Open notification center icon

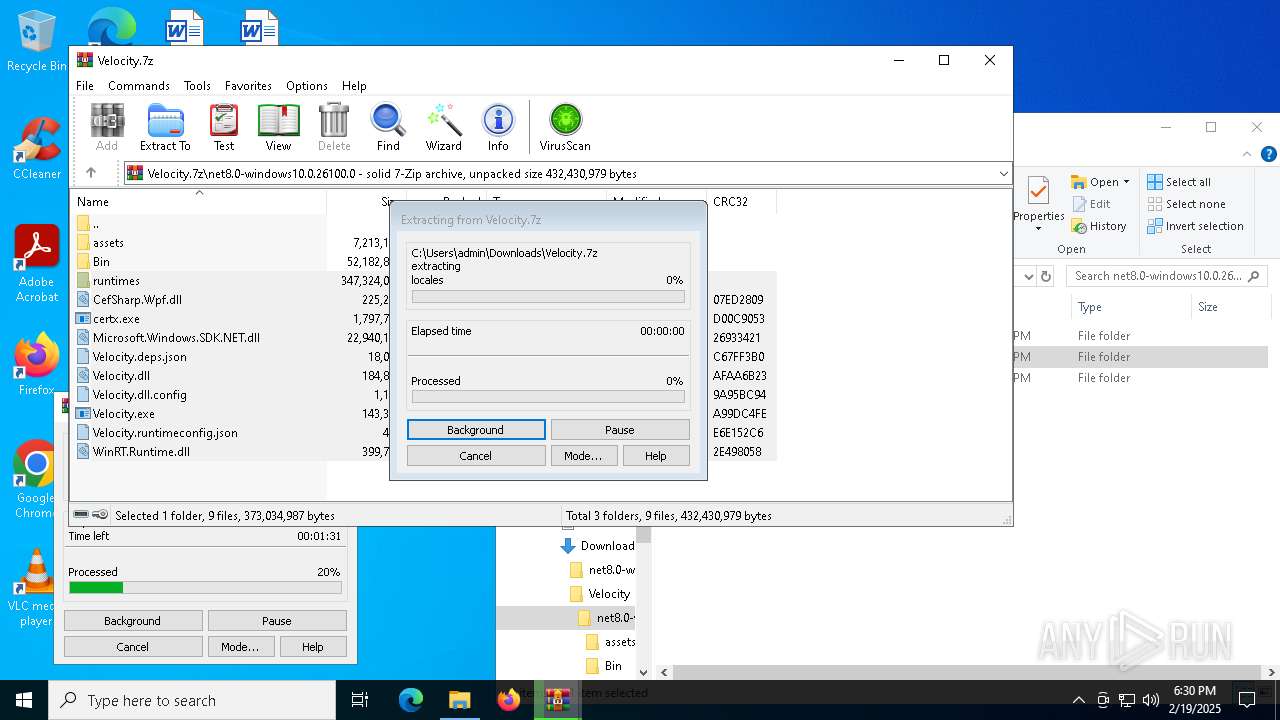coord(1247,700)
